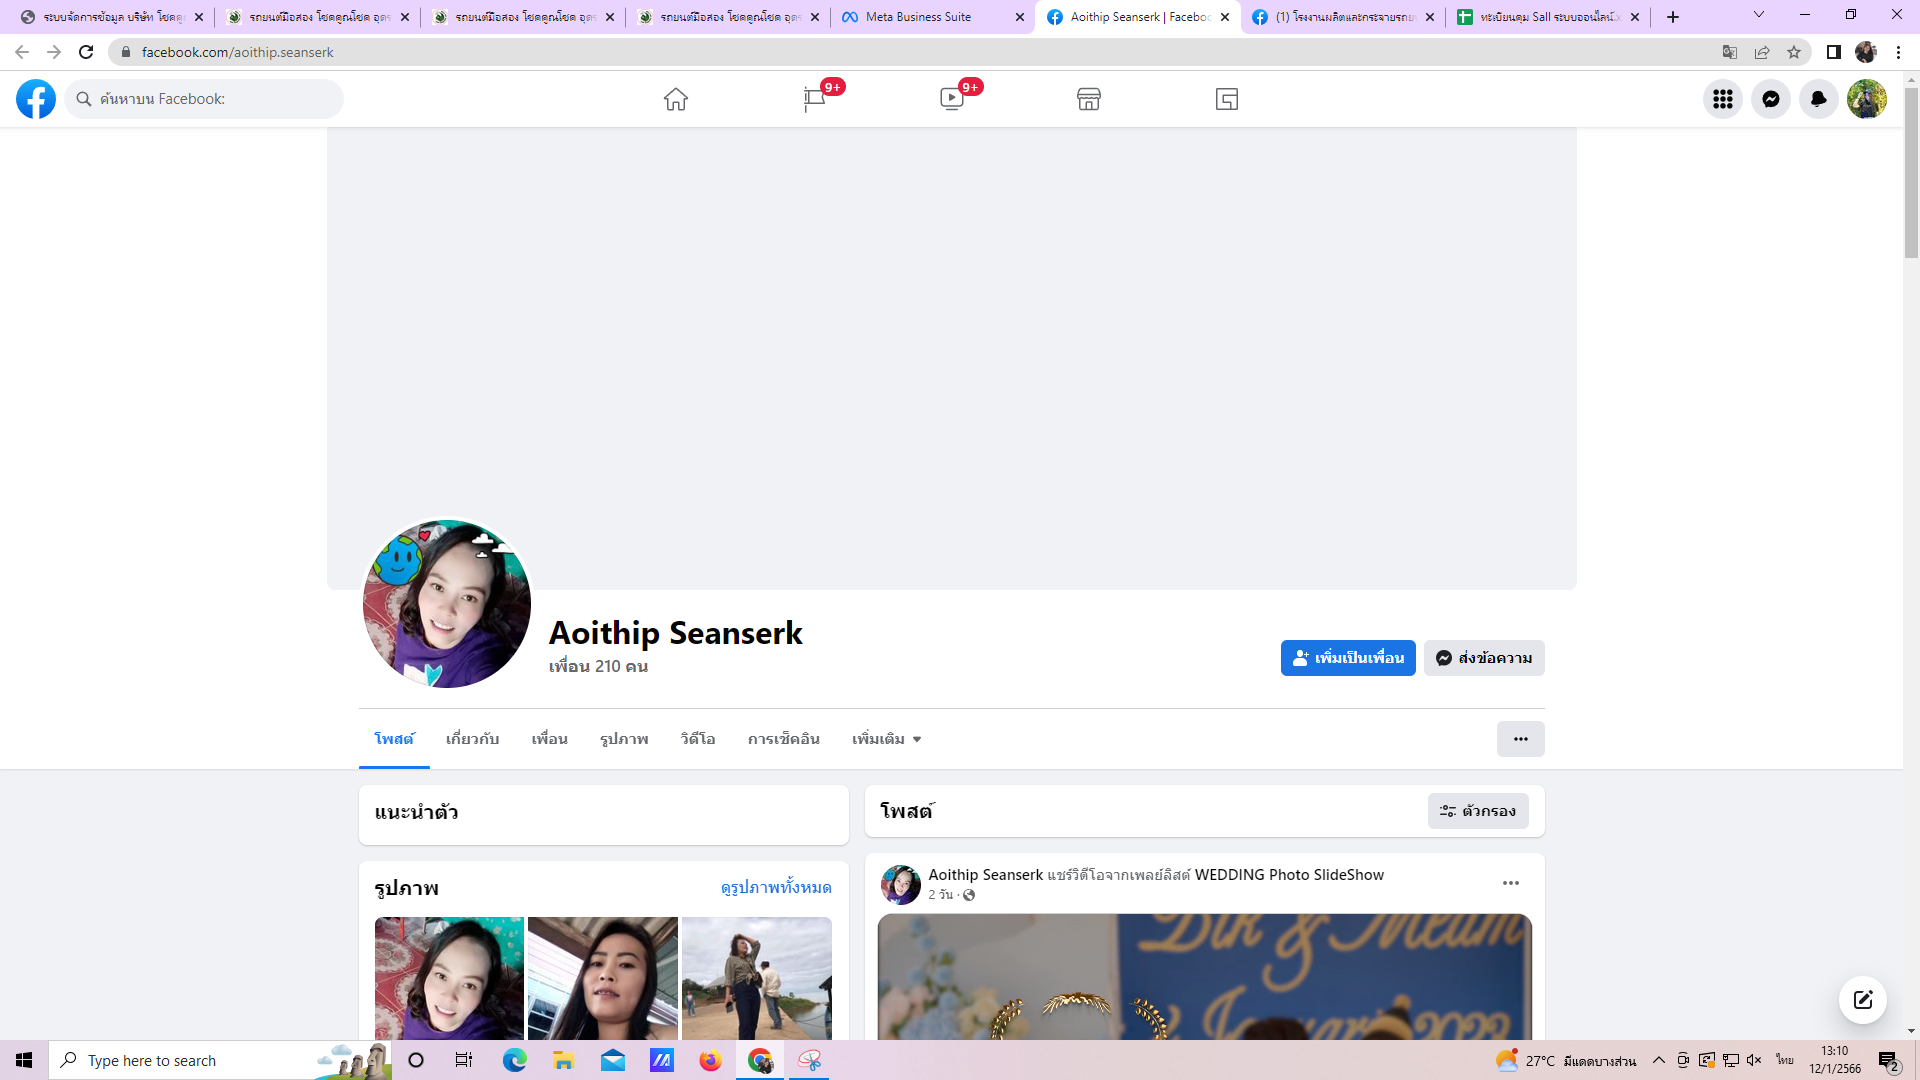The width and height of the screenshot is (1920, 1080).
Task: Open Messenger chat icon in header
Action: (1771, 99)
